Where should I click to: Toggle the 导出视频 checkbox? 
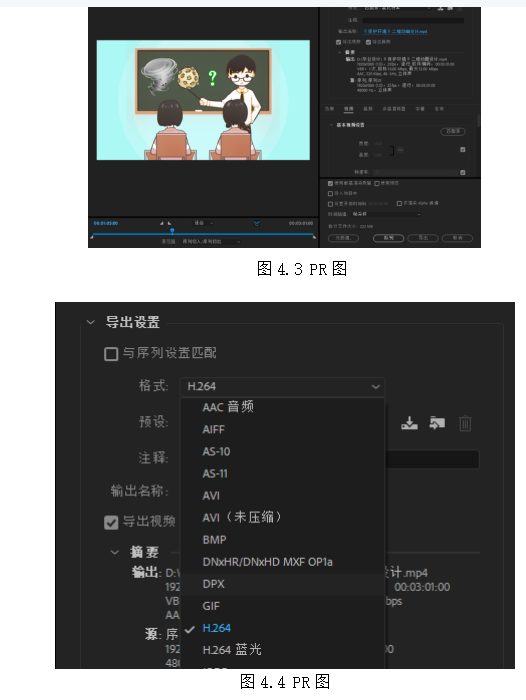point(111,522)
